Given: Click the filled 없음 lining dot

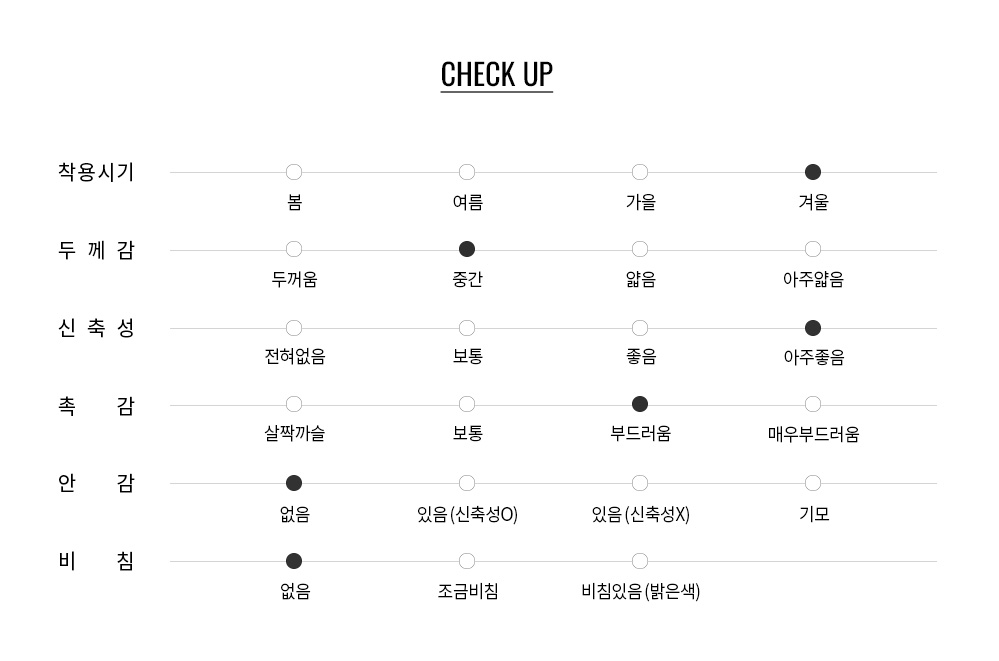Looking at the screenshot, I should pos(294,483).
